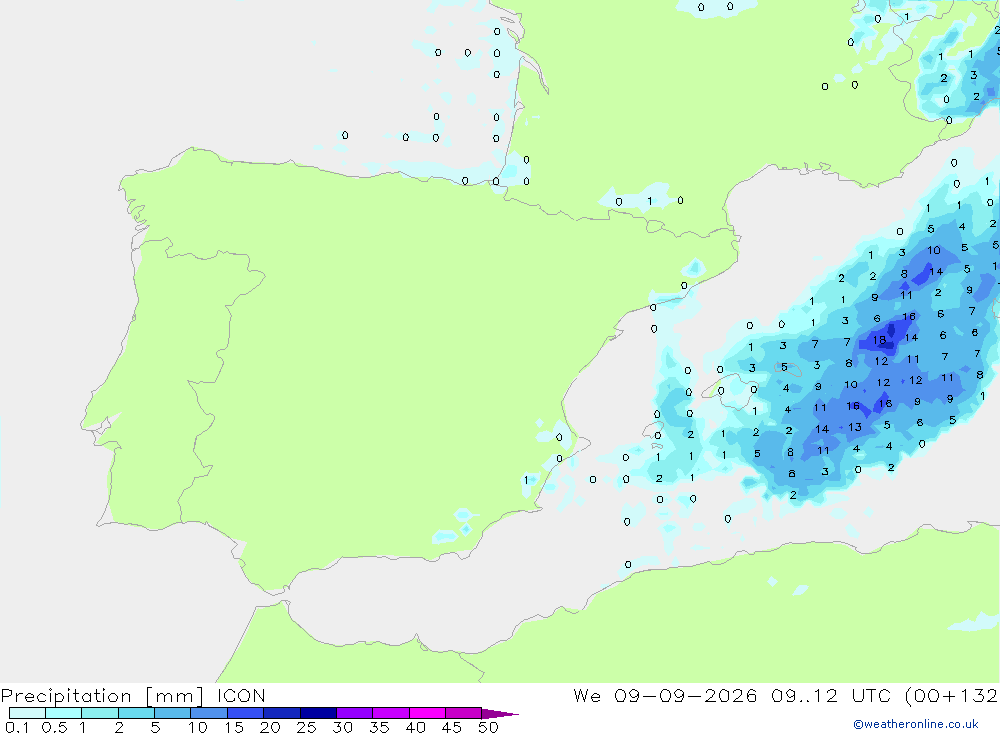Click the weatheronline.co.uk copyright link

pyautogui.click(x=916, y=724)
